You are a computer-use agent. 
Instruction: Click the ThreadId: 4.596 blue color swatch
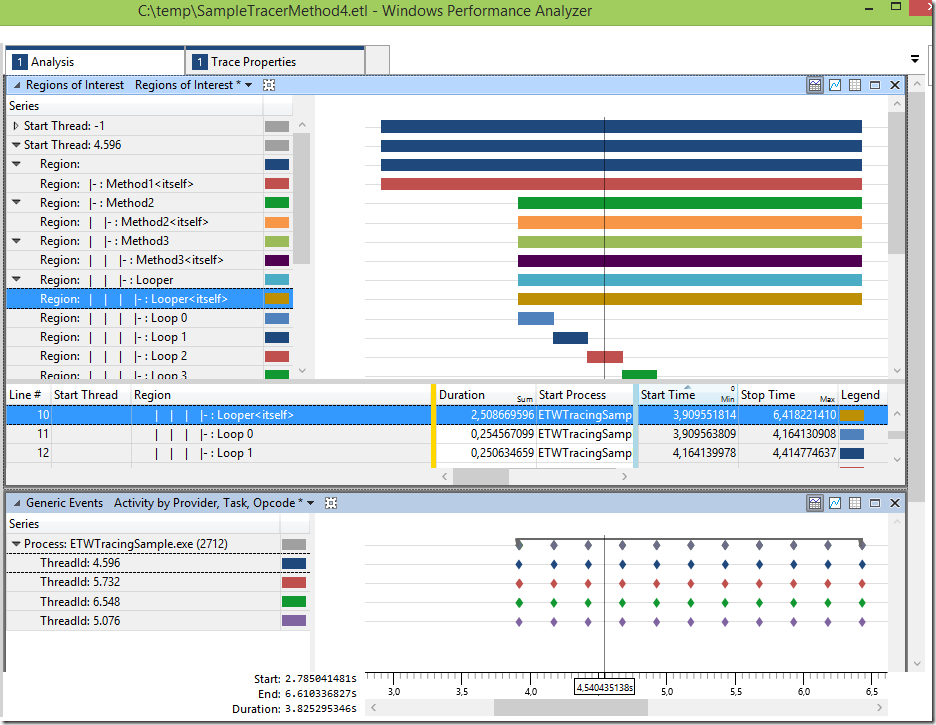pyautogui.click(x=294, y=563)
